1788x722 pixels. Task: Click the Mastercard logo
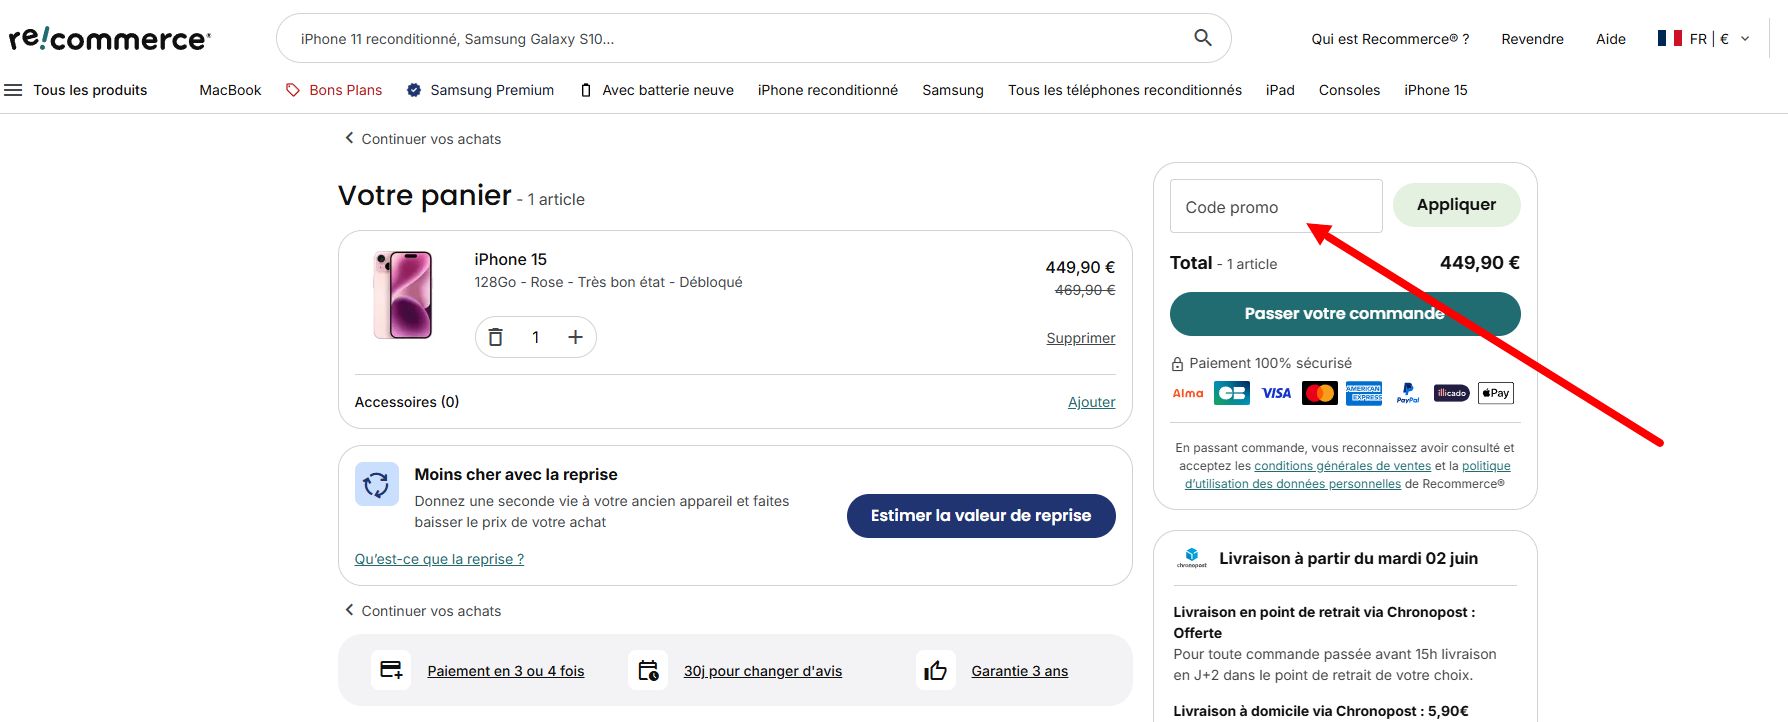(1320, 393)
